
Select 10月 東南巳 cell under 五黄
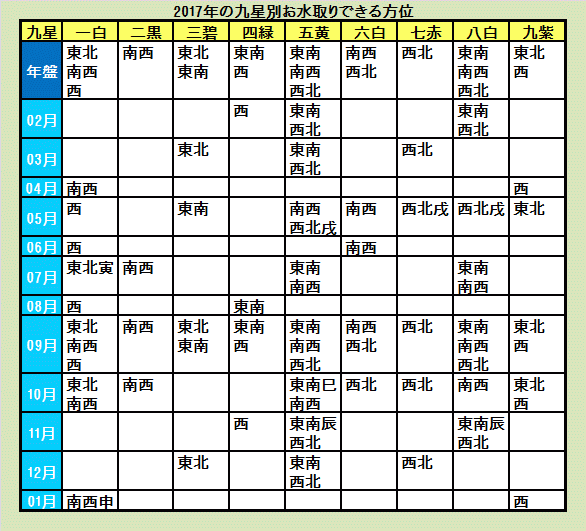(x=313, y=393)
